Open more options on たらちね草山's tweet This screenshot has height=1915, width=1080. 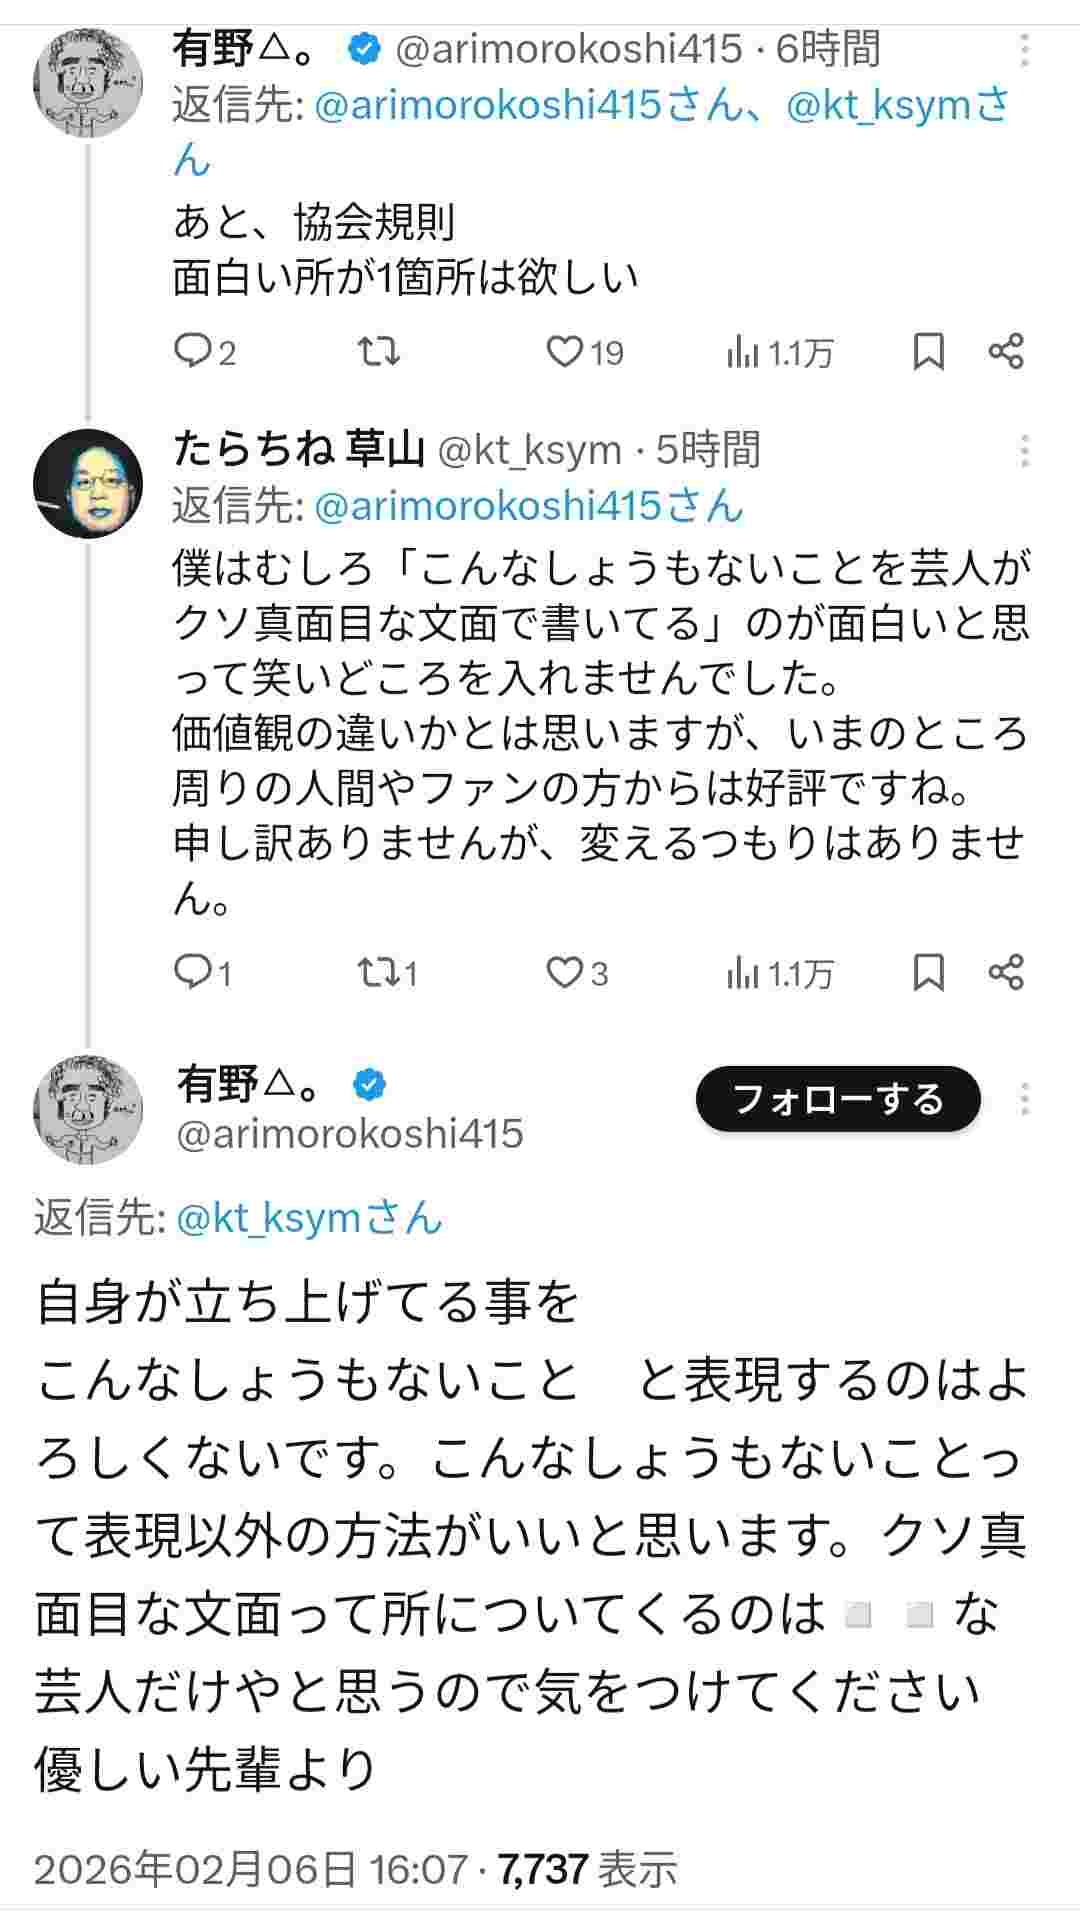point(1024,451)
